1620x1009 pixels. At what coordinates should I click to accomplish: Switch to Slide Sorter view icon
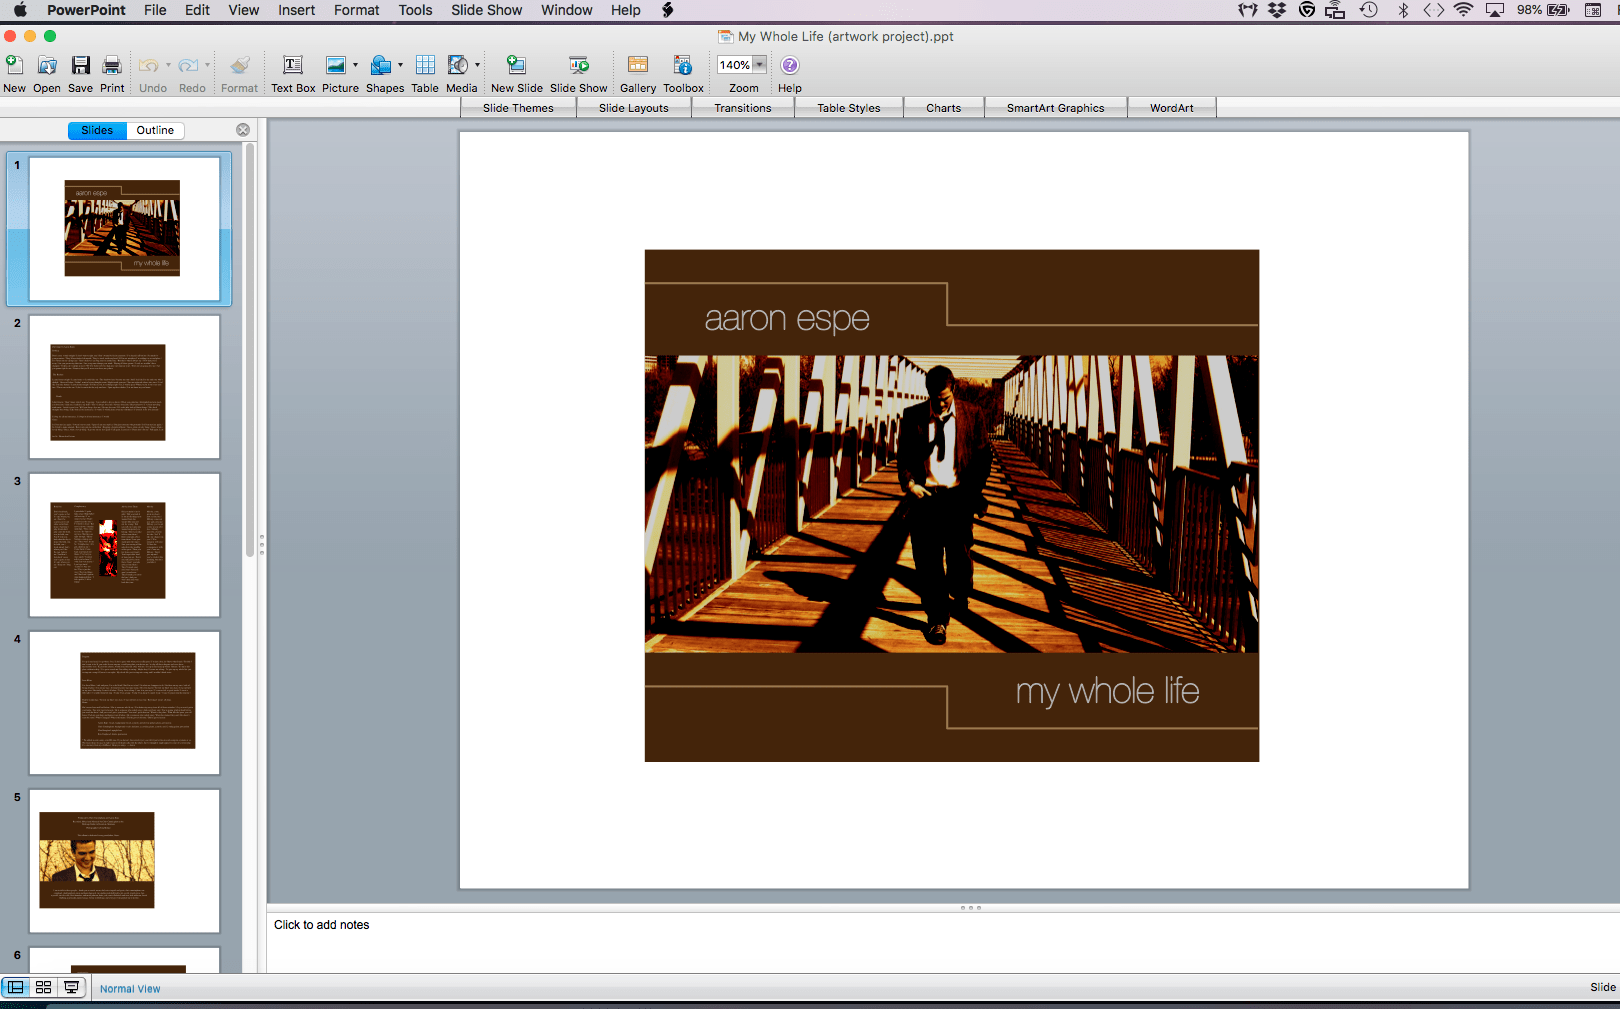pyautogui.click(x=43, y=987)
